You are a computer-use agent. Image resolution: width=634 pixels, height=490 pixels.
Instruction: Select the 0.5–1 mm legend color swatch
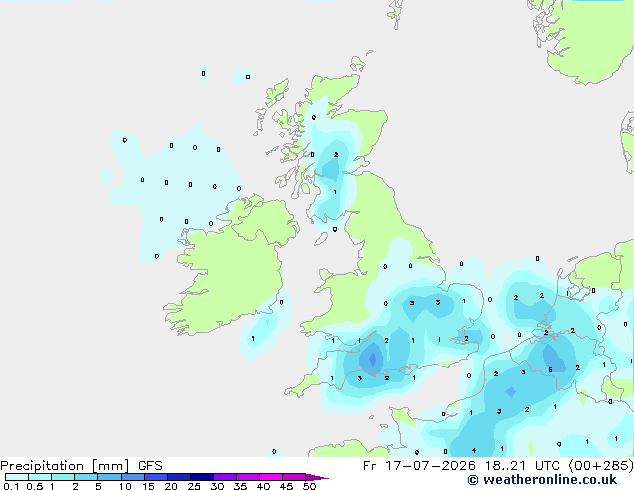click(x=40, y=477)
